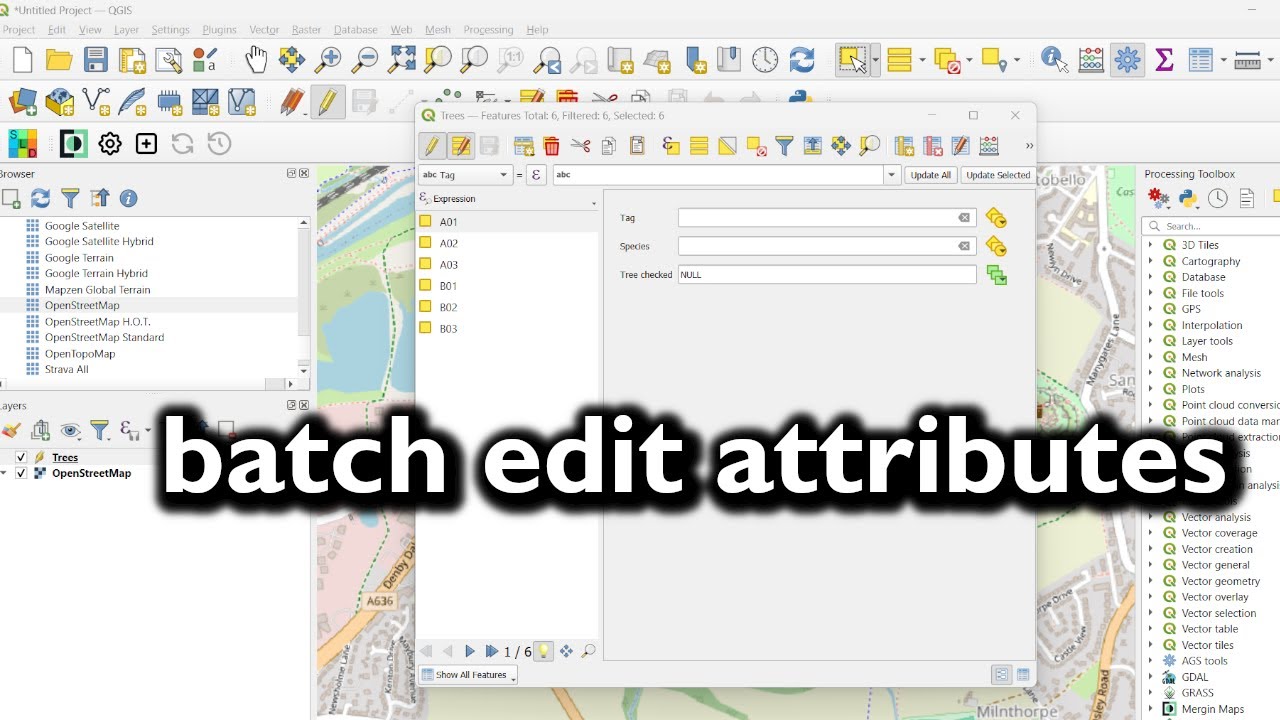Screen dimensions: 1280x720
Task: Click the Python console icon
Action: point(799,98)
